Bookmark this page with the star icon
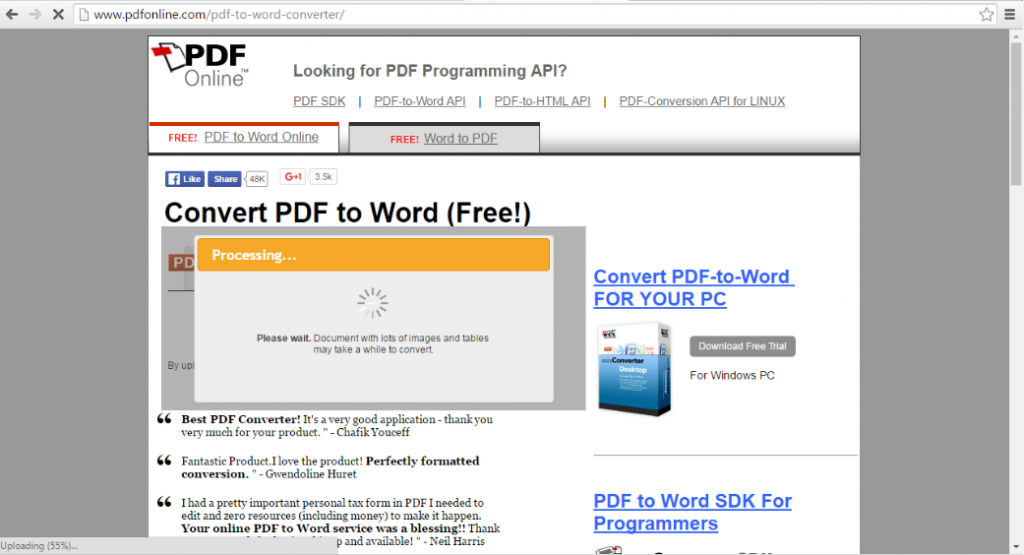The width and height of the screenshot is (1024, 555). pyautogui.click(x=986, y=14)
